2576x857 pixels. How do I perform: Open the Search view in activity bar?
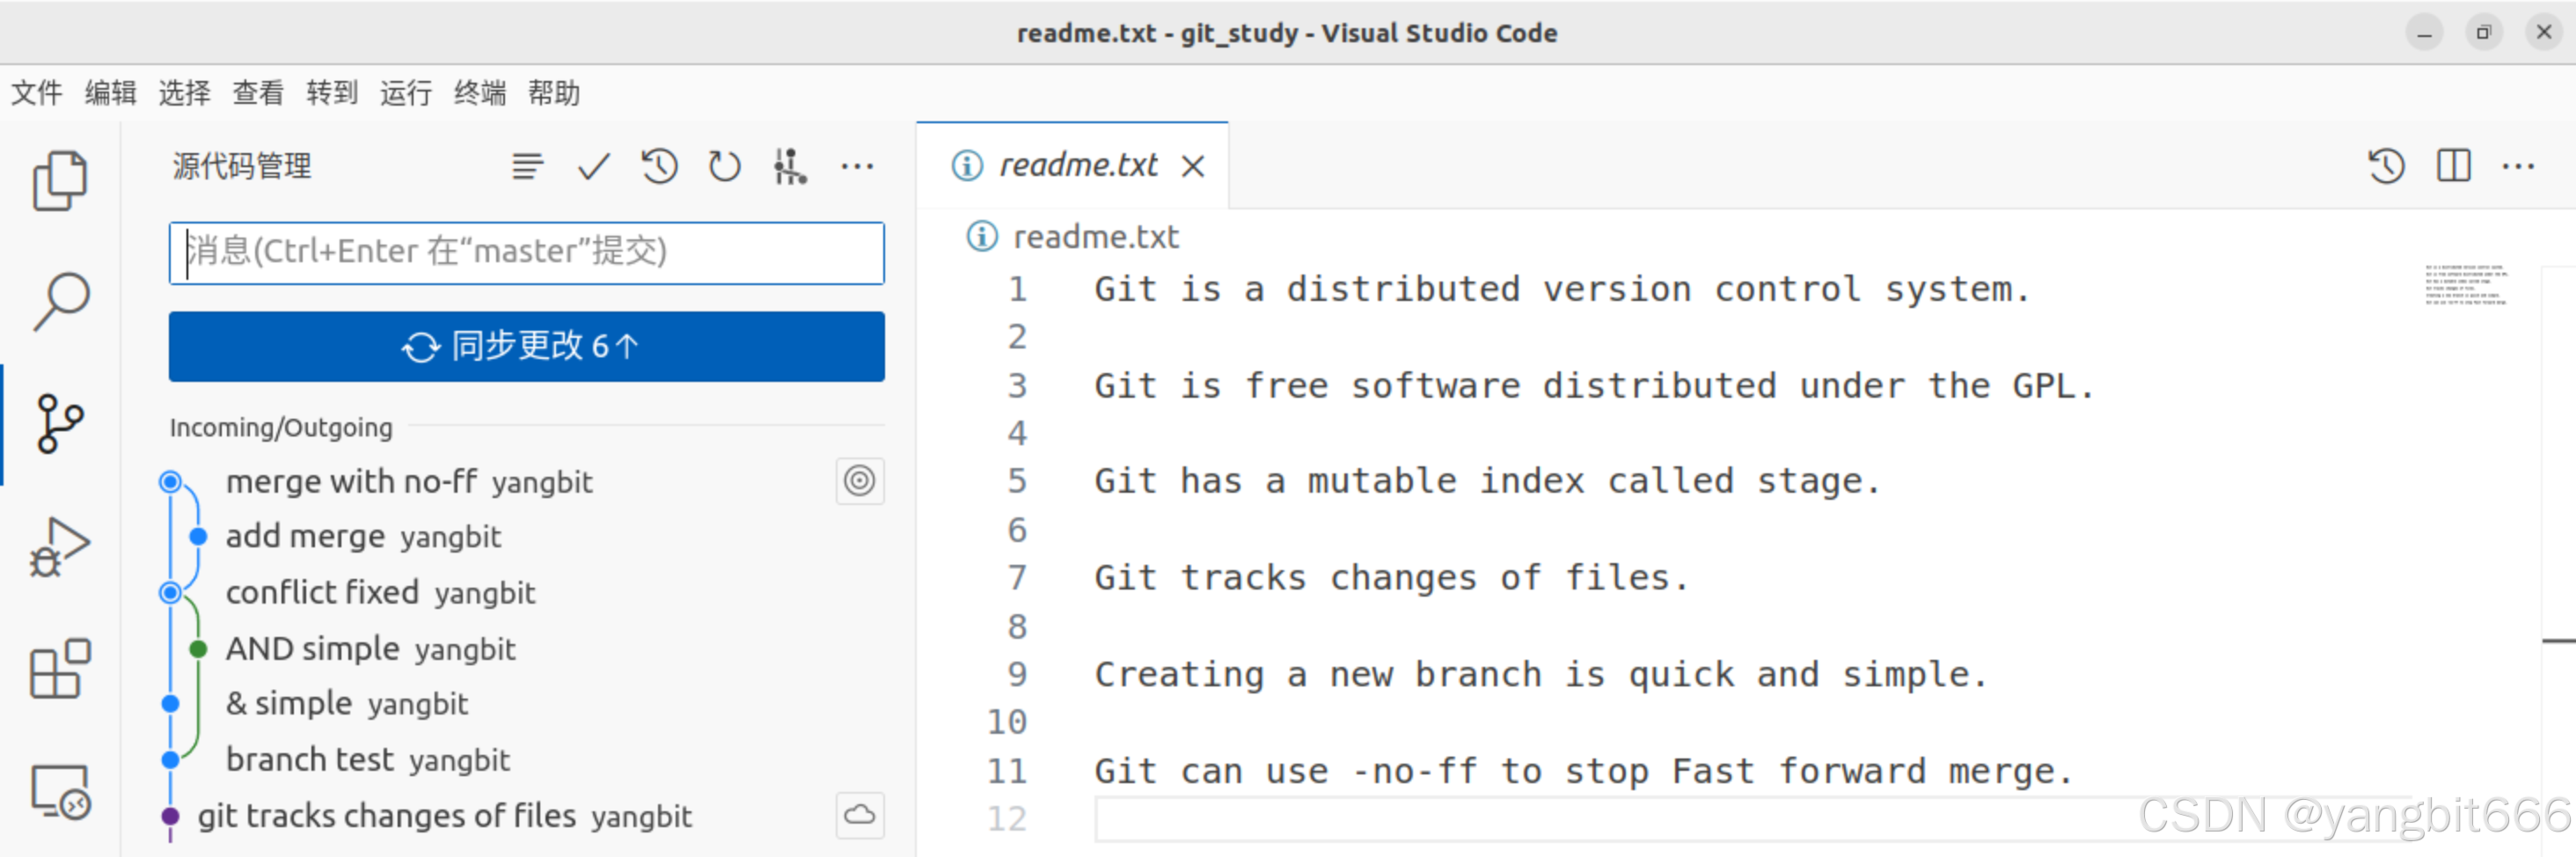point(60,301)
